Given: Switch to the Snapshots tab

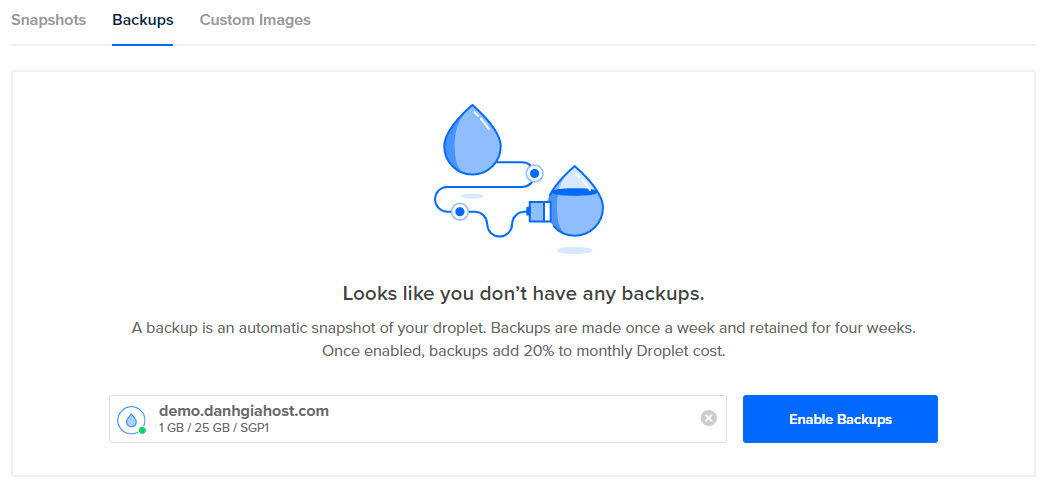Looking at the screenshot, I should pos(48,20).
